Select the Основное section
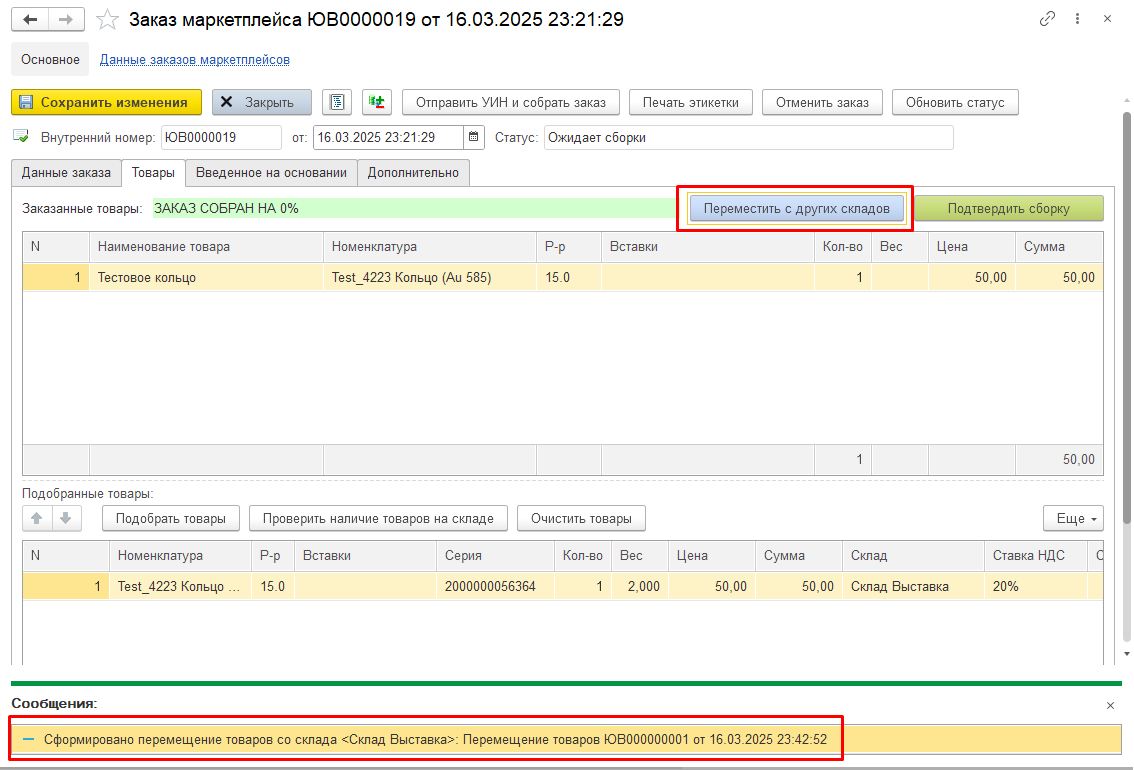This screenshot has height=770, width=1134. point(50,59)
